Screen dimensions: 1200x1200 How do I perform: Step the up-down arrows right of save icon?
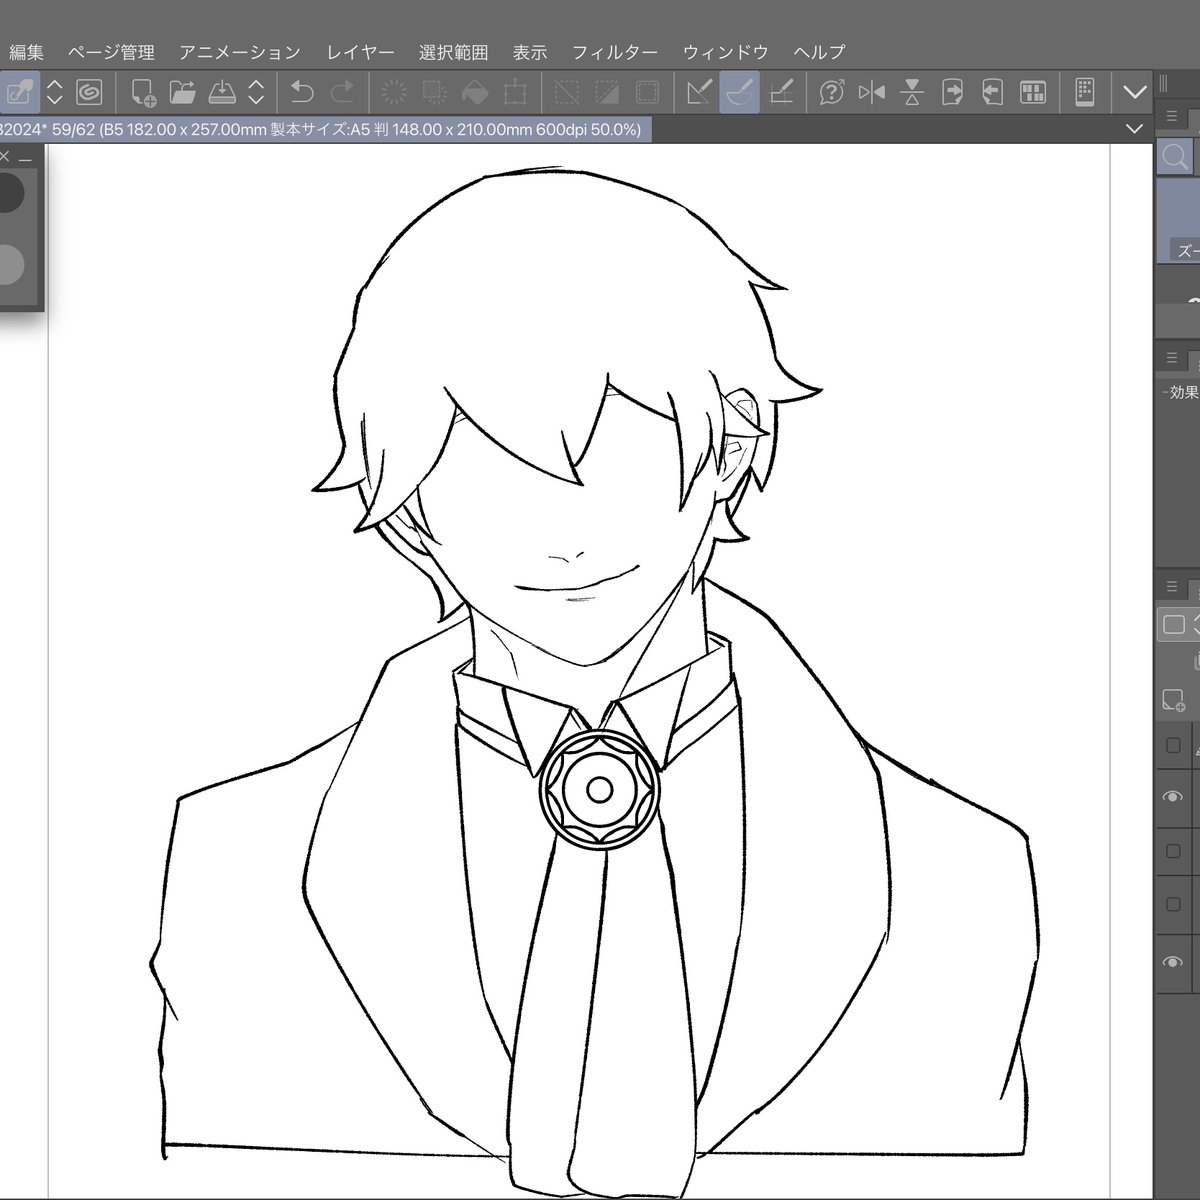(x=256, y=93)
